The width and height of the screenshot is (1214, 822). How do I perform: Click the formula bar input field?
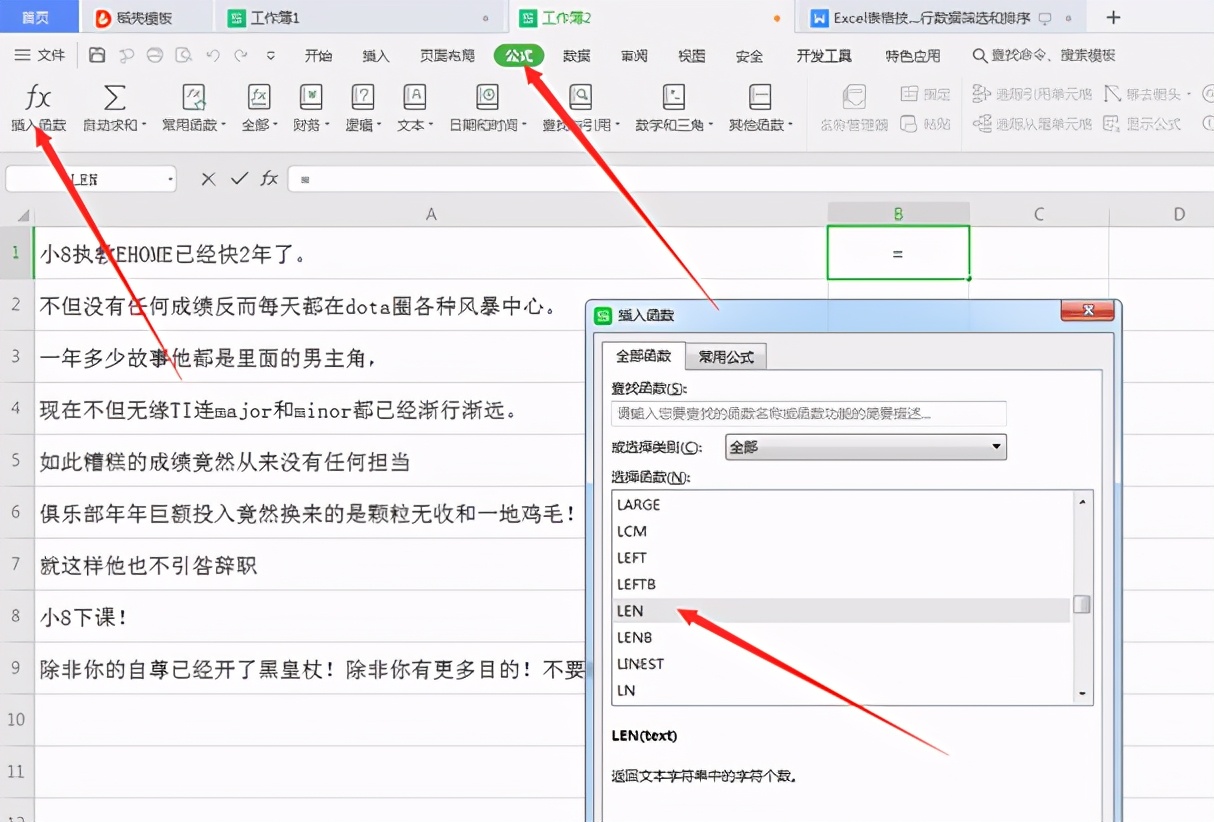pos(750,179)
